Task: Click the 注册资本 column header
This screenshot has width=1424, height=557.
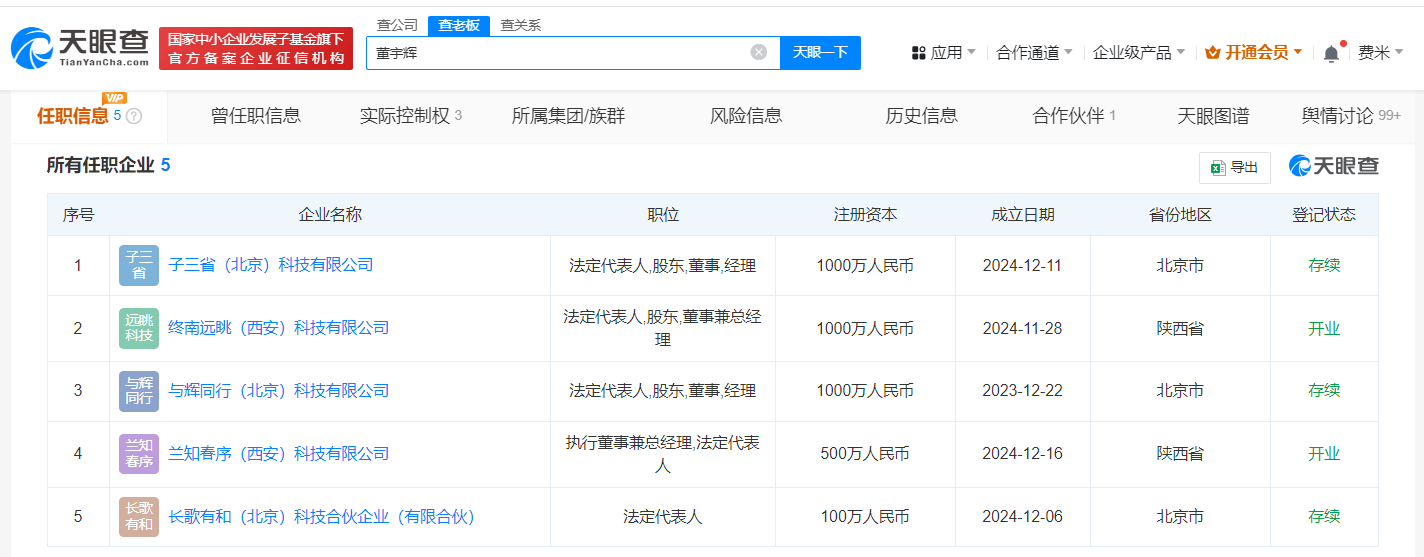Action: pos(865,215)
